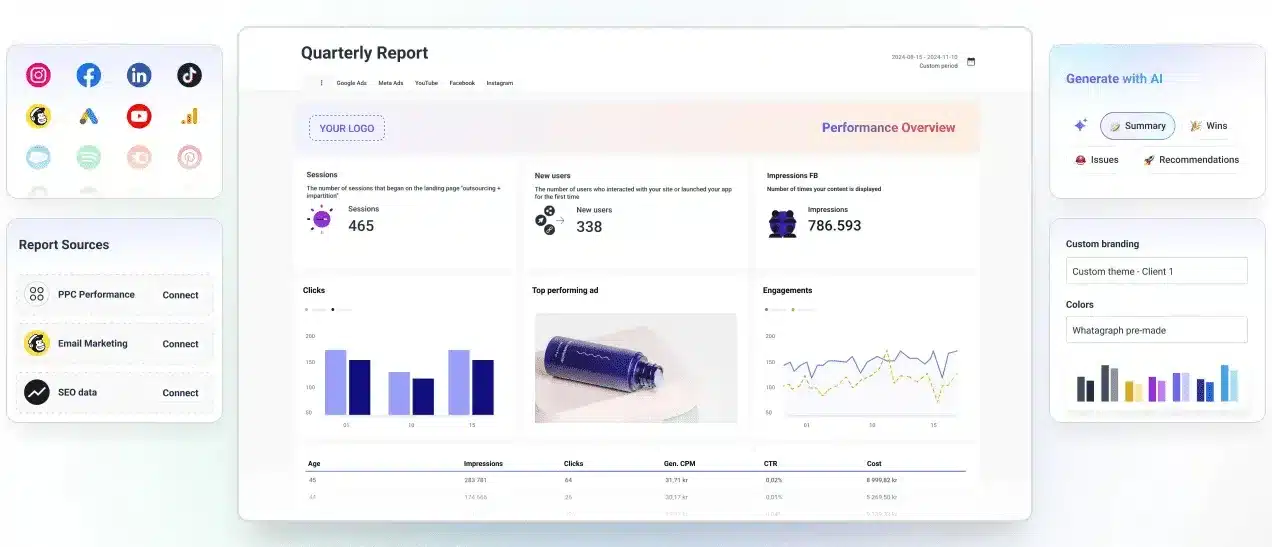Expand the Whatagraph pre-made colors dropdown
The image size is (1272, 547).
click(1156, 330)
